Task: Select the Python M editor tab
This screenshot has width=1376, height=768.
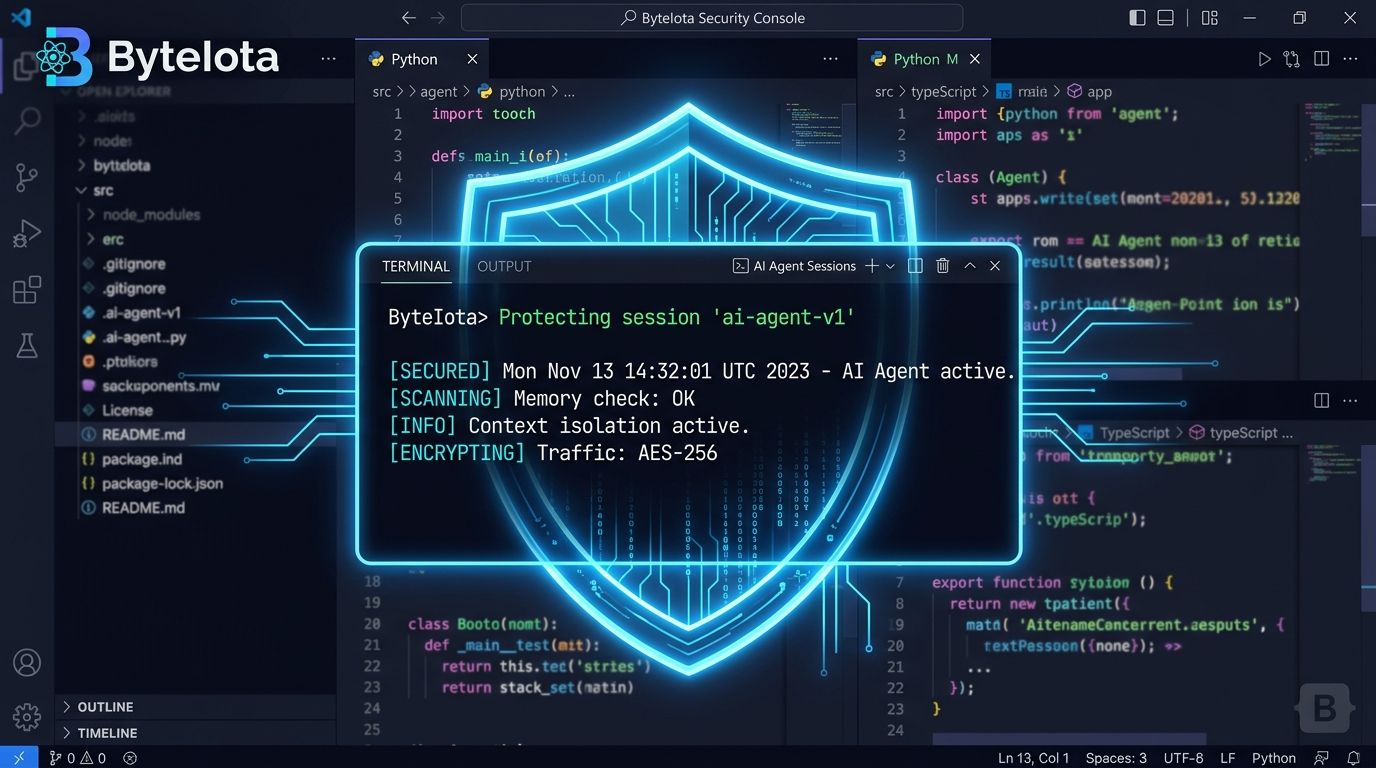Action: 924,59
